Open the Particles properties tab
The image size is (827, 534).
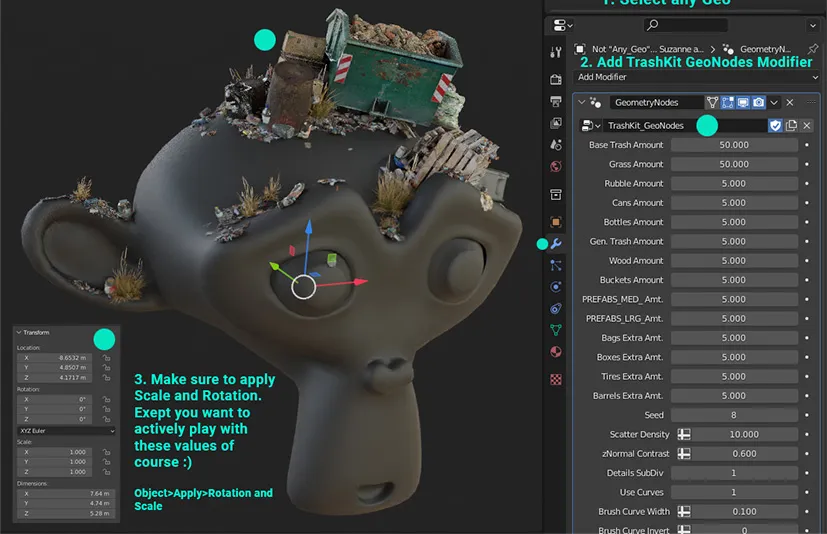555,265
